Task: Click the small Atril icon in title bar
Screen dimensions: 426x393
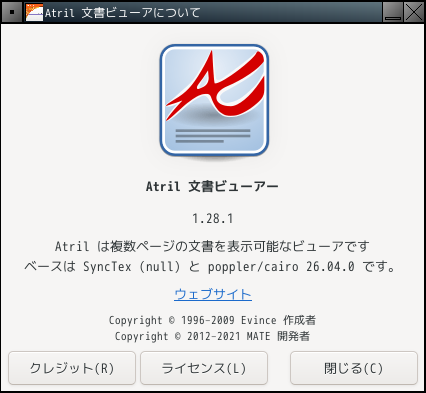Action: pyautogui.click(x=34, y=12)
